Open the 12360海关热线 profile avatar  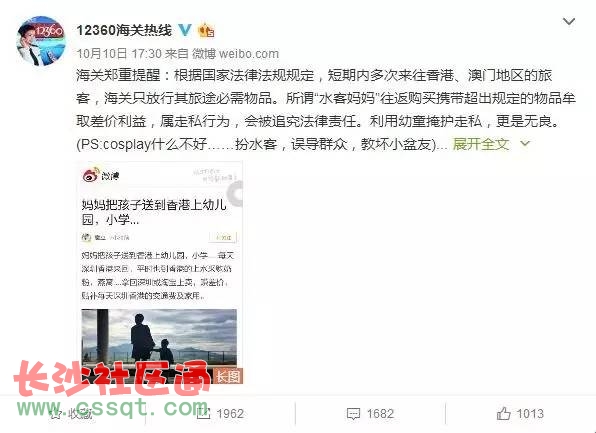(41, 41)
